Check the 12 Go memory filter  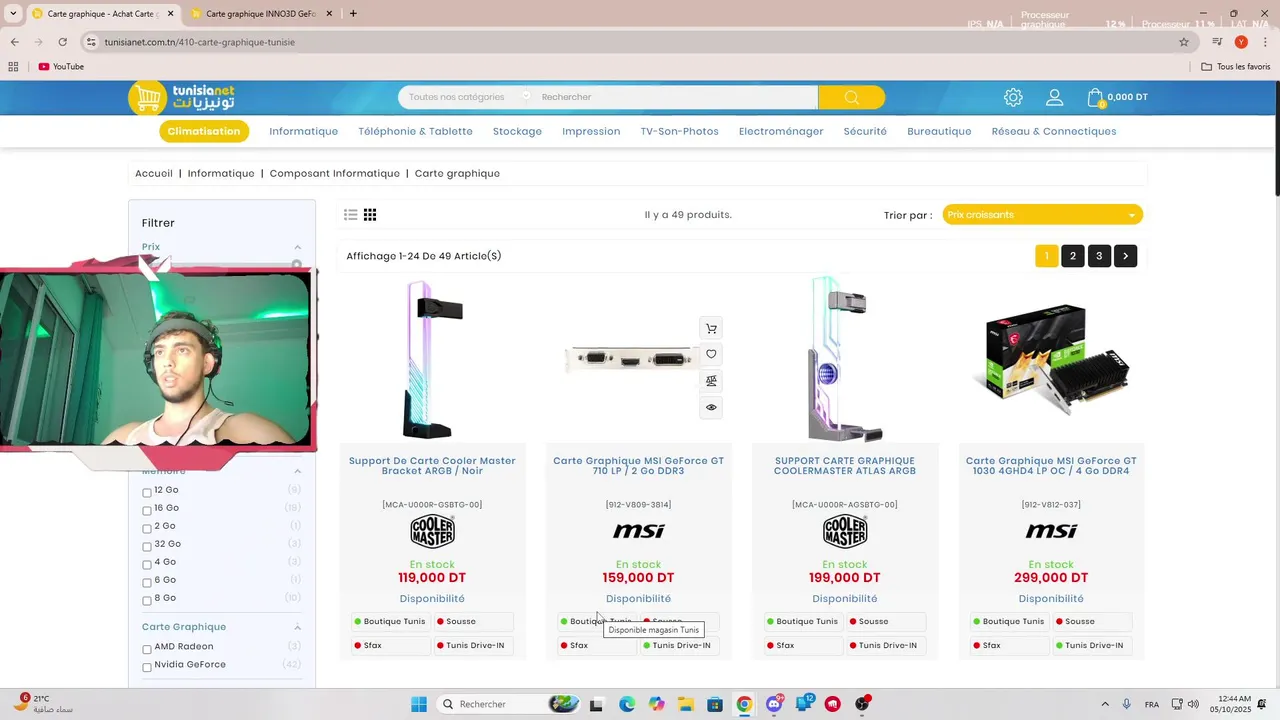(x=147, y=492)
